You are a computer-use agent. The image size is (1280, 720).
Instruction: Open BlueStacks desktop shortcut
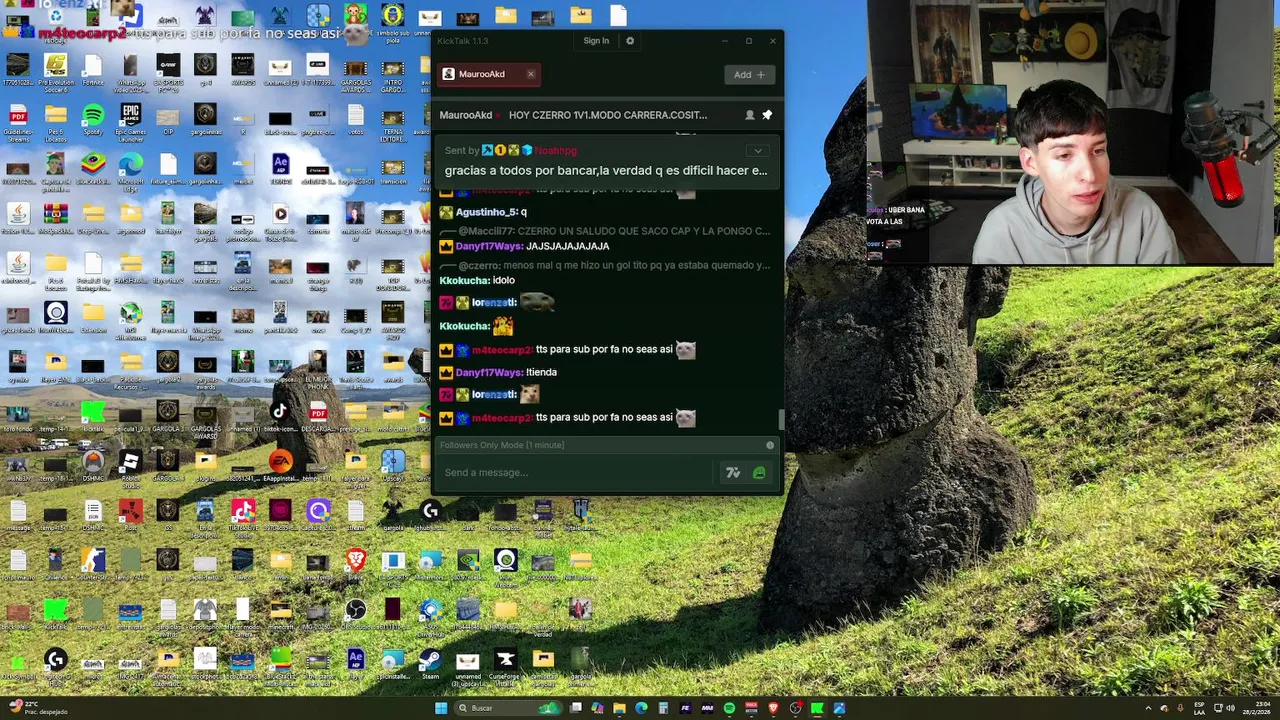click(x=93, y=170)
